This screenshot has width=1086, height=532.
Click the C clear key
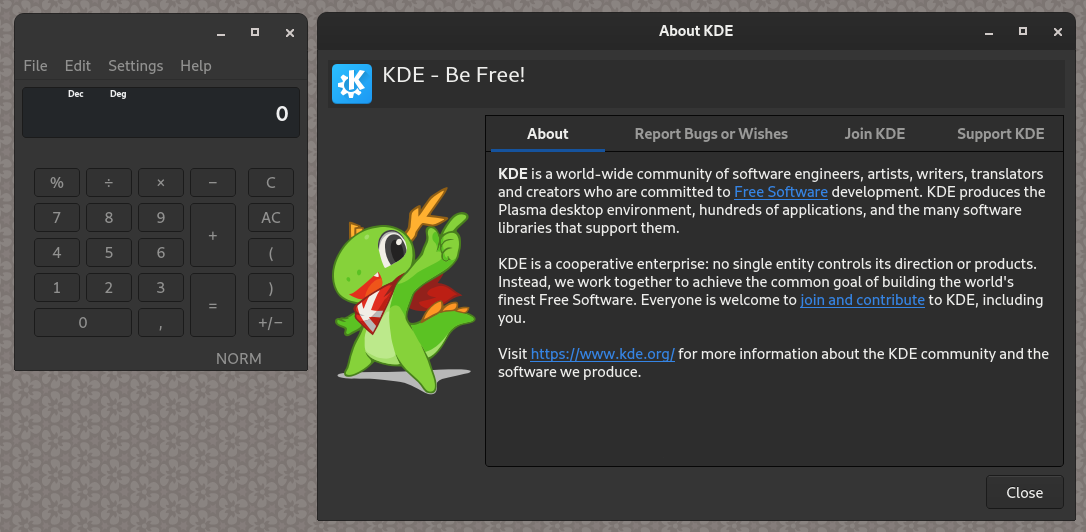click(x=271, y=183)
